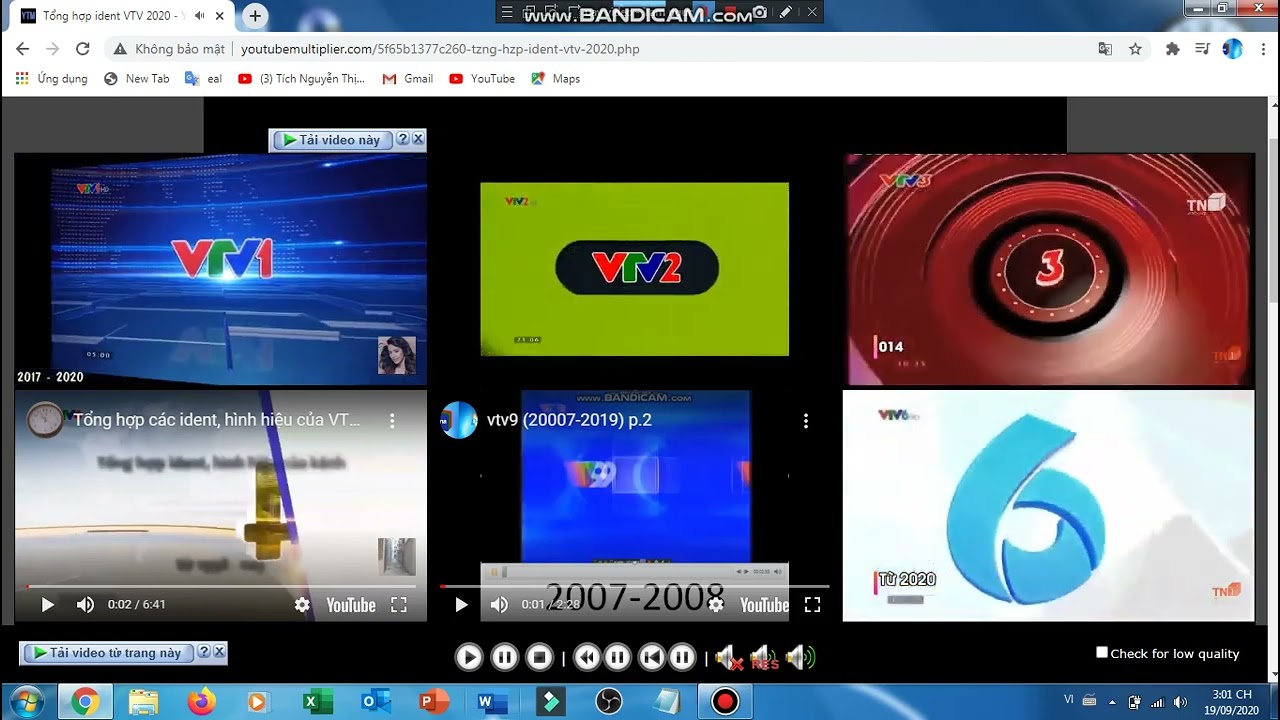Image resolution: width=1280 pixels, height=720 pixels.
Task: Open the Maps bookmark
Action: pyautogui.click(x=555, y=78)
